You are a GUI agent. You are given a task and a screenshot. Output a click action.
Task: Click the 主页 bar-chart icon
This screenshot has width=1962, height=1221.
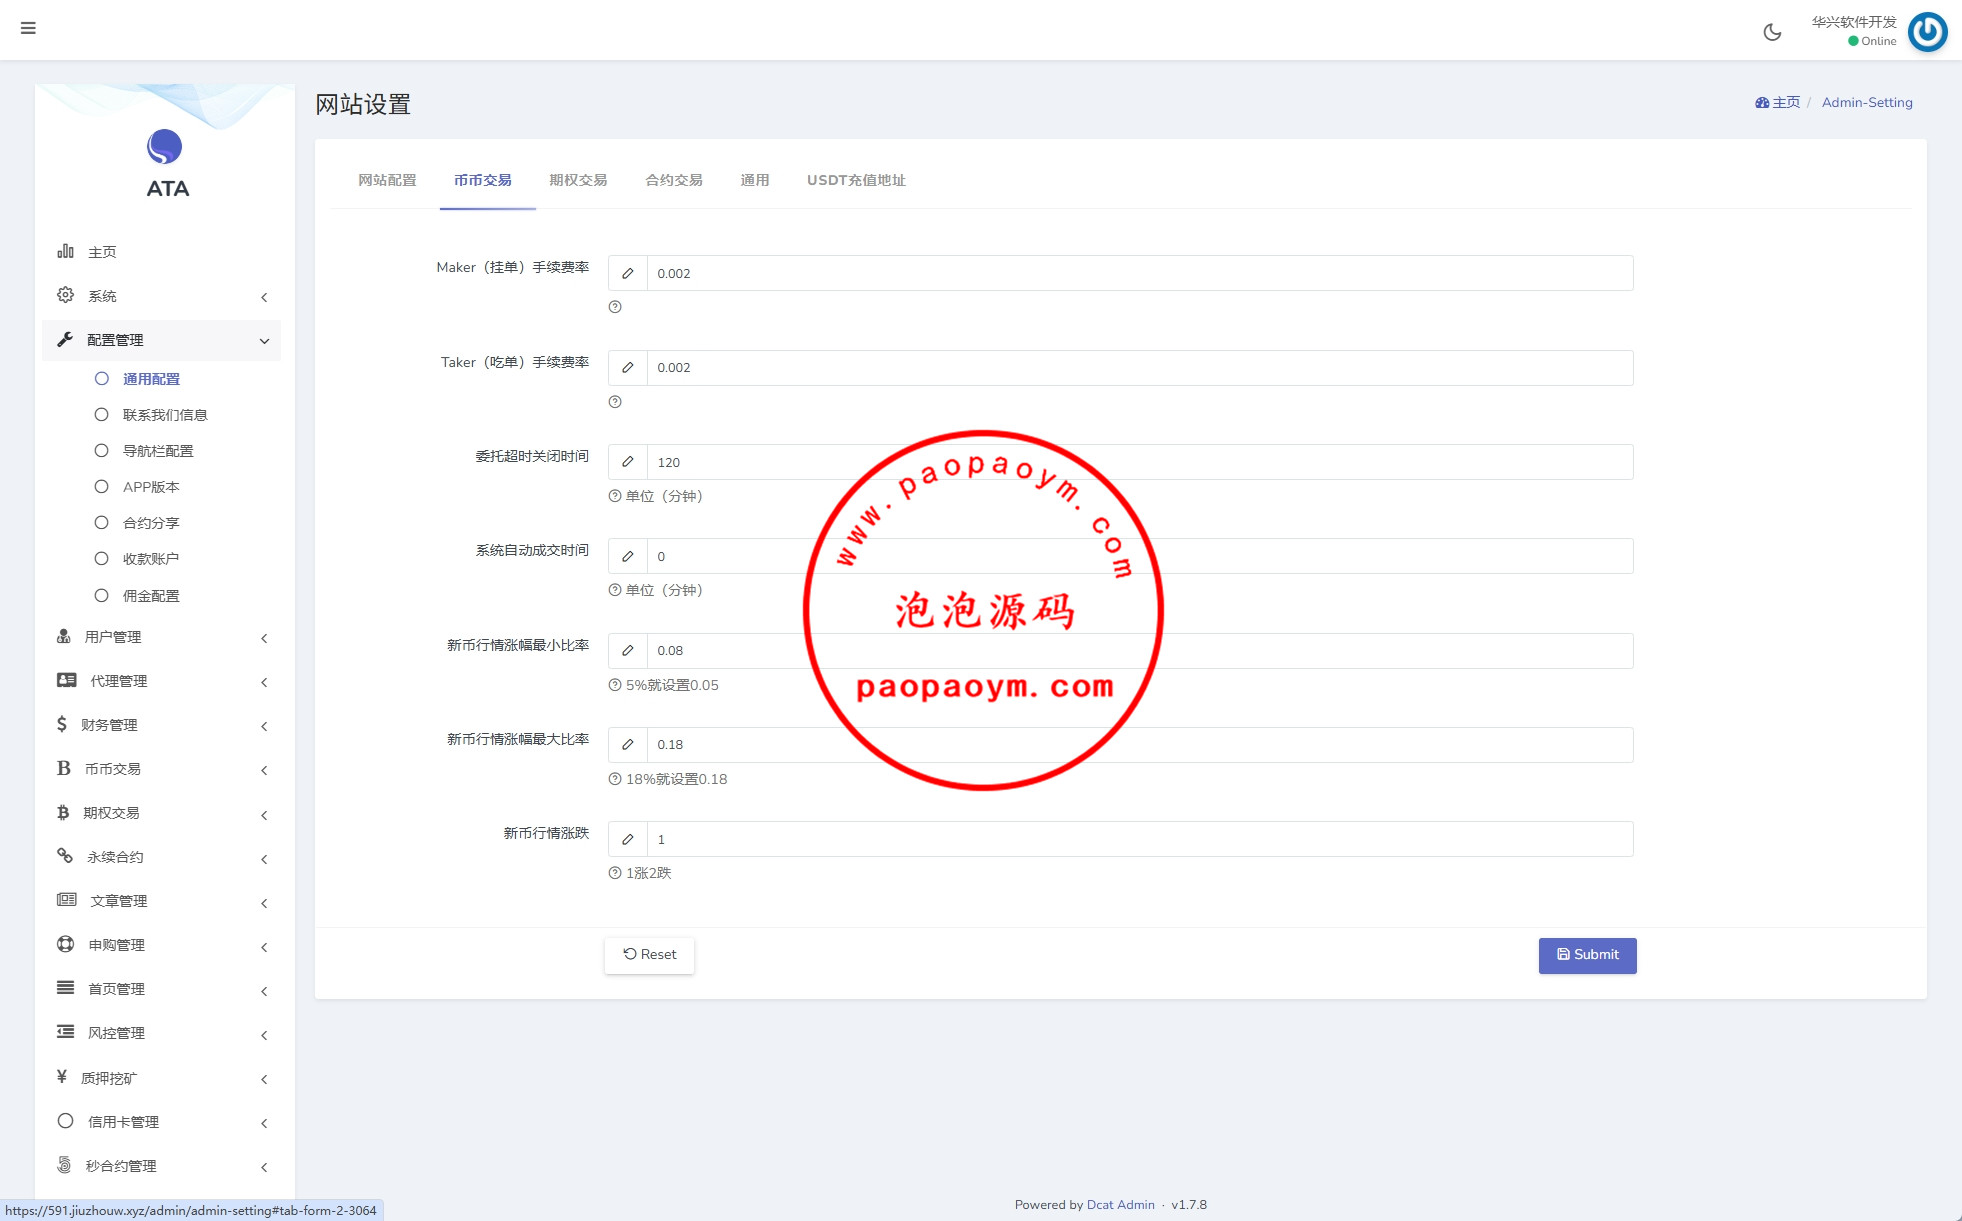click(66, 251)
